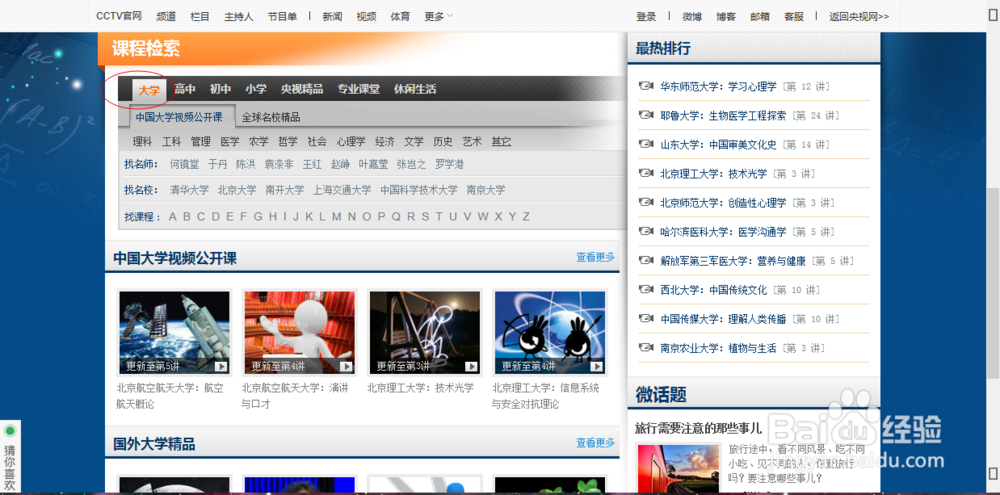Click camera icon beside 华东师范大学 学习心理学
Screen dimensions: 1000x495
(646, 86)
